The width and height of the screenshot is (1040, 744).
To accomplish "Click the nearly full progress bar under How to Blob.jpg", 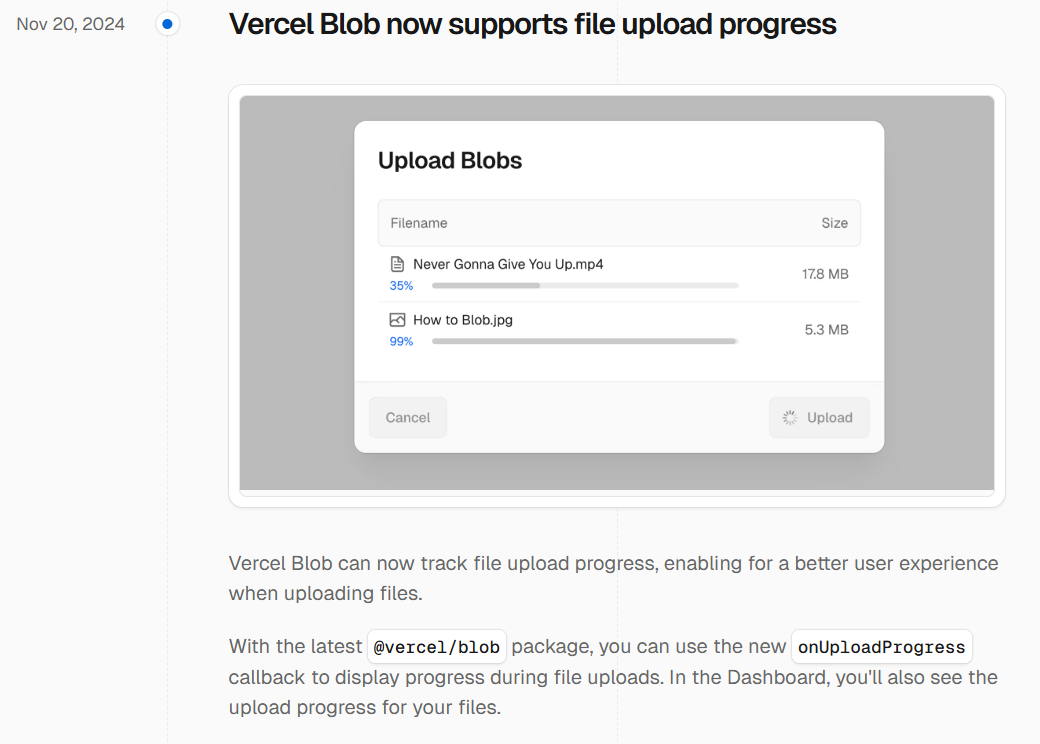I will coord(584,341).
